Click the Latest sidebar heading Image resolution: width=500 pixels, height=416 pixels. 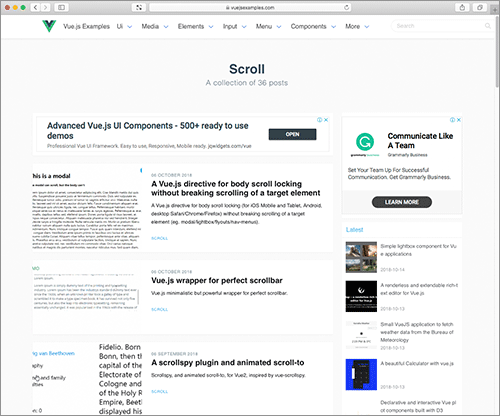pyautogui.click(x=354, y=230)
